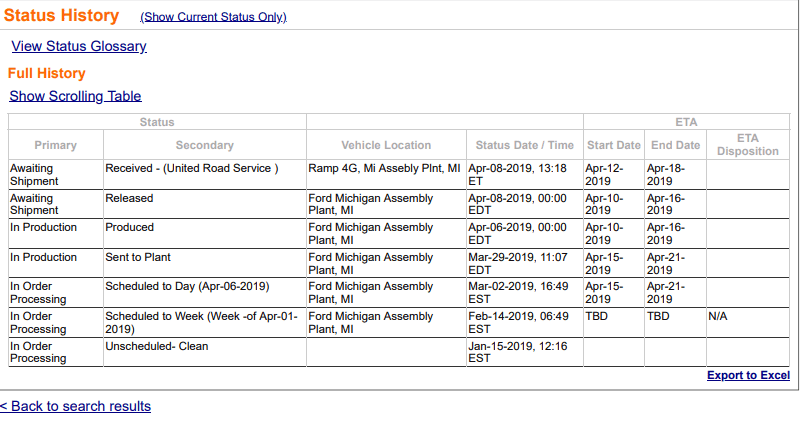
Task: Click the ETA group header
Action: point(686,122)
